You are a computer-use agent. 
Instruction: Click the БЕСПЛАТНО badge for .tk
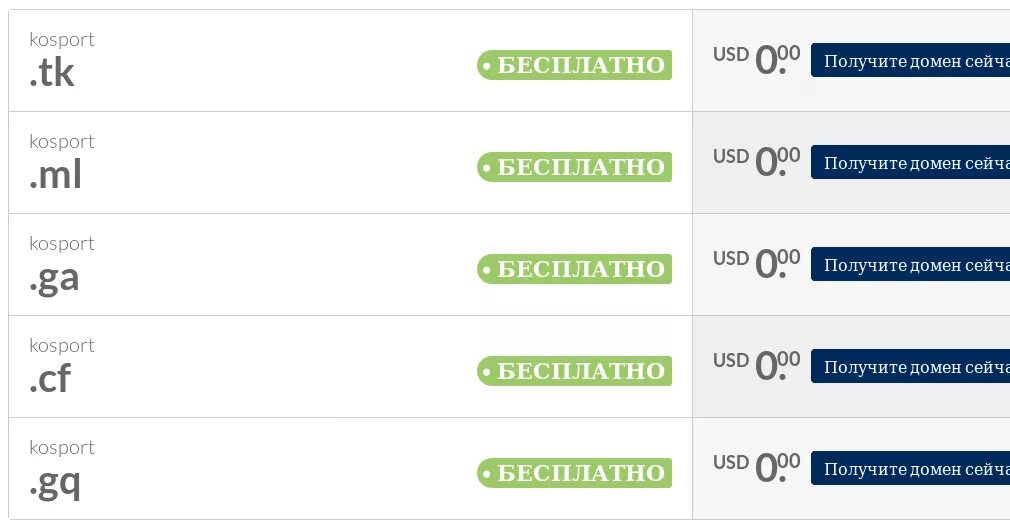pos(575,65)
